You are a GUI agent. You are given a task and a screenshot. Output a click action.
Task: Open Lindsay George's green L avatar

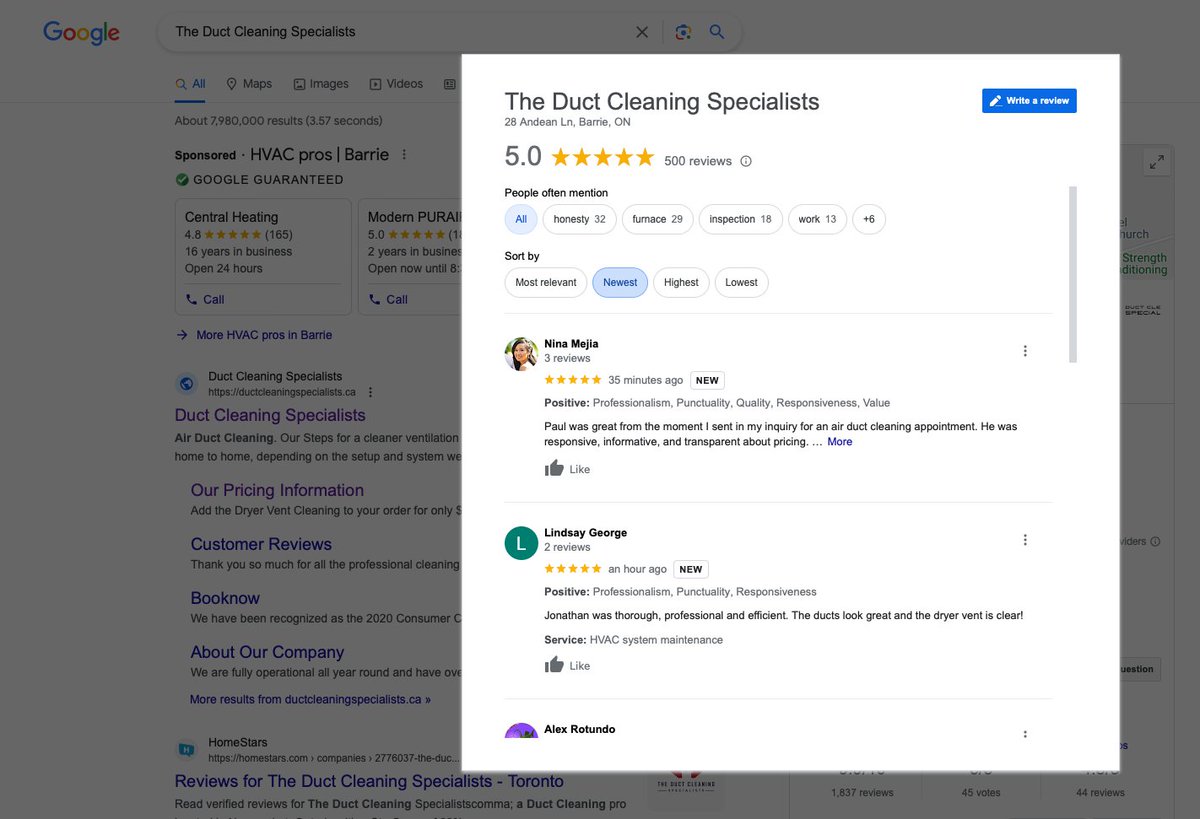(x=521, y=543)
